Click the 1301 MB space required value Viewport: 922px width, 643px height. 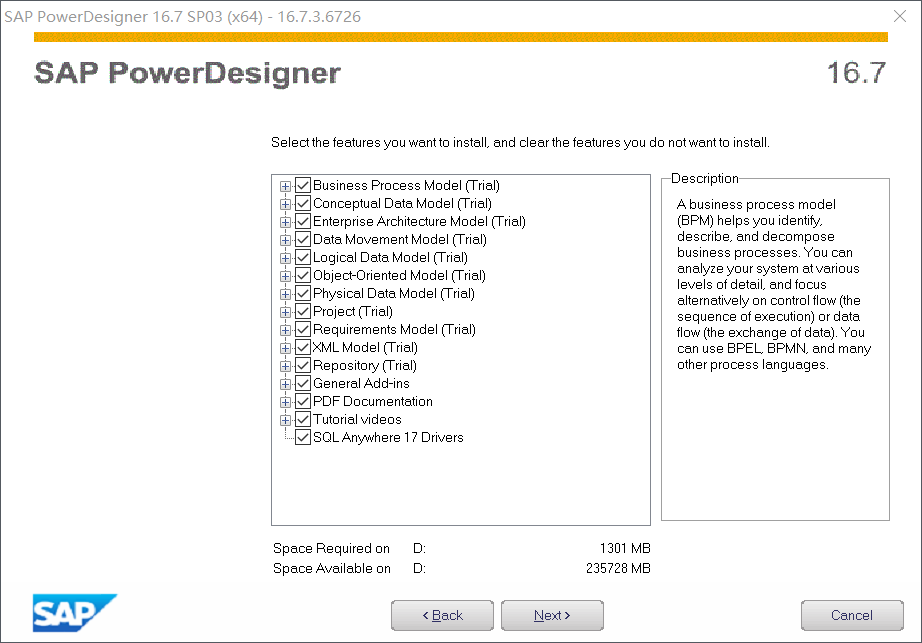(x=625, y=548)
